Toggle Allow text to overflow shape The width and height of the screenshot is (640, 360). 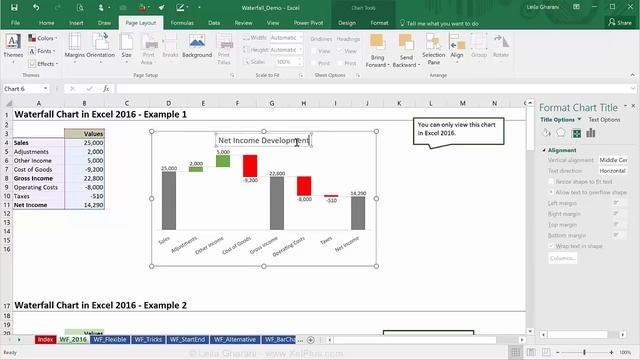click(x=551, y=192)
